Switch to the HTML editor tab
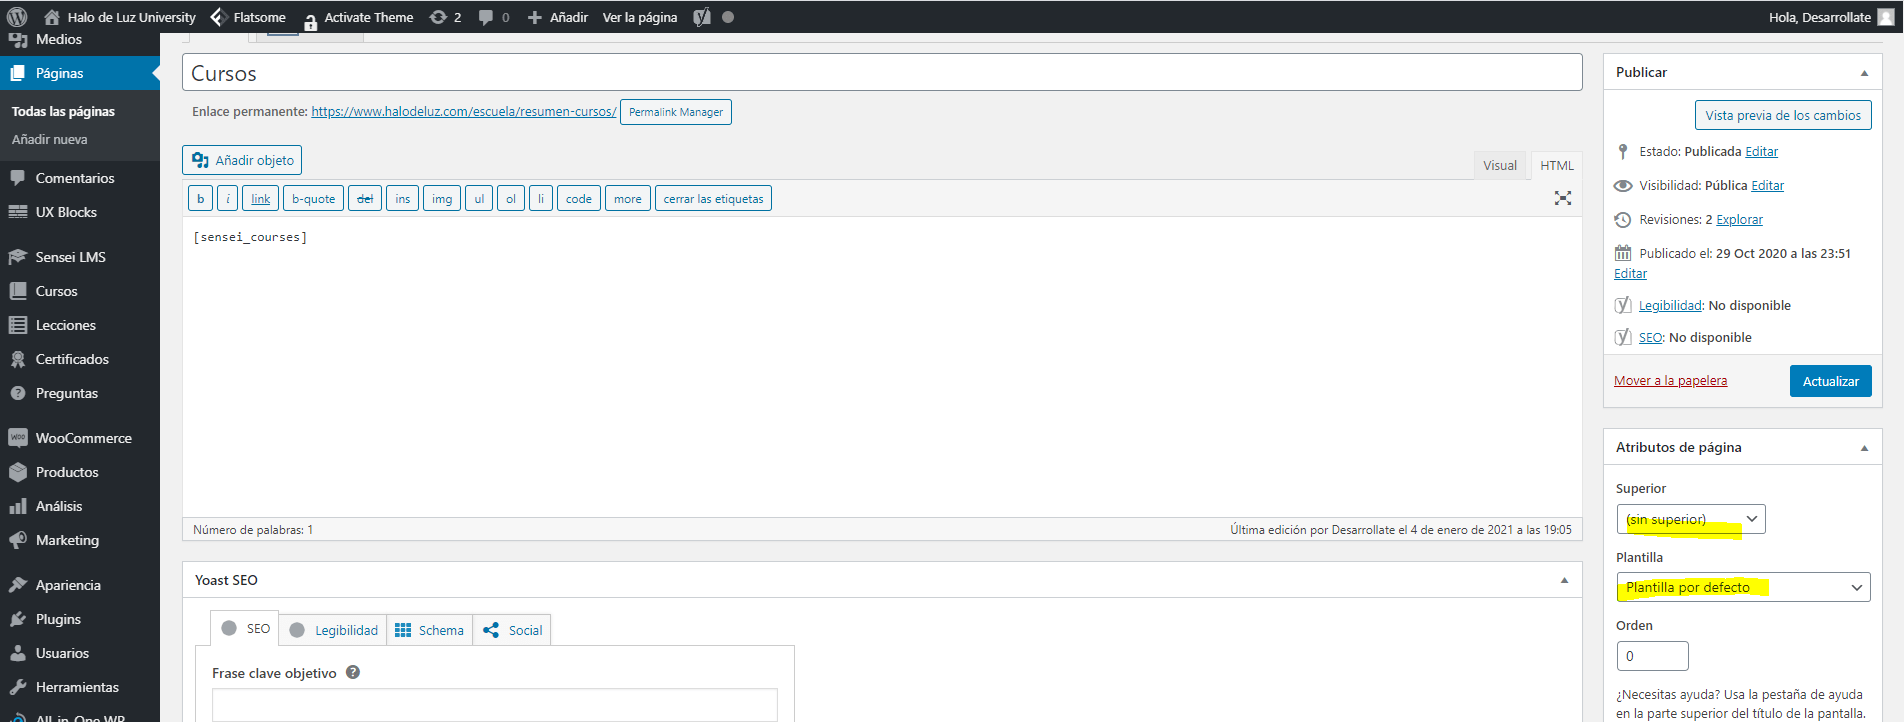The height and width of the screenshot is (722, 1904). pyautogui.click(x=1556, y=166)
